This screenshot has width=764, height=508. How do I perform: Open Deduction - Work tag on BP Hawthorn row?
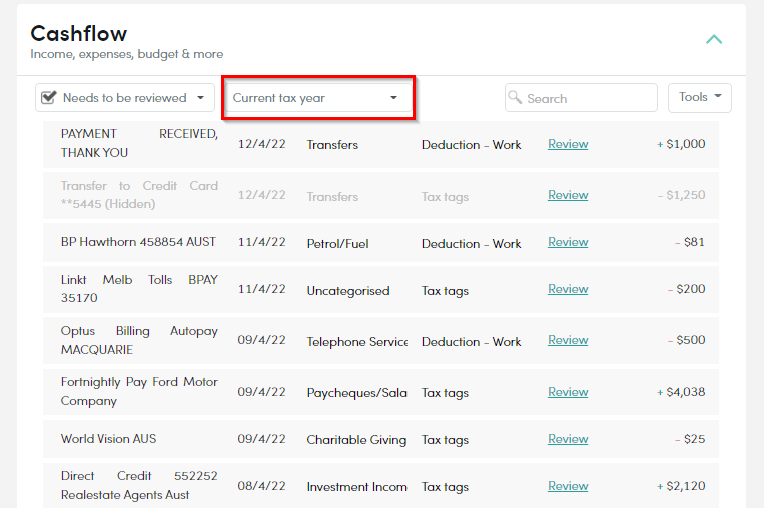point(472,244)
